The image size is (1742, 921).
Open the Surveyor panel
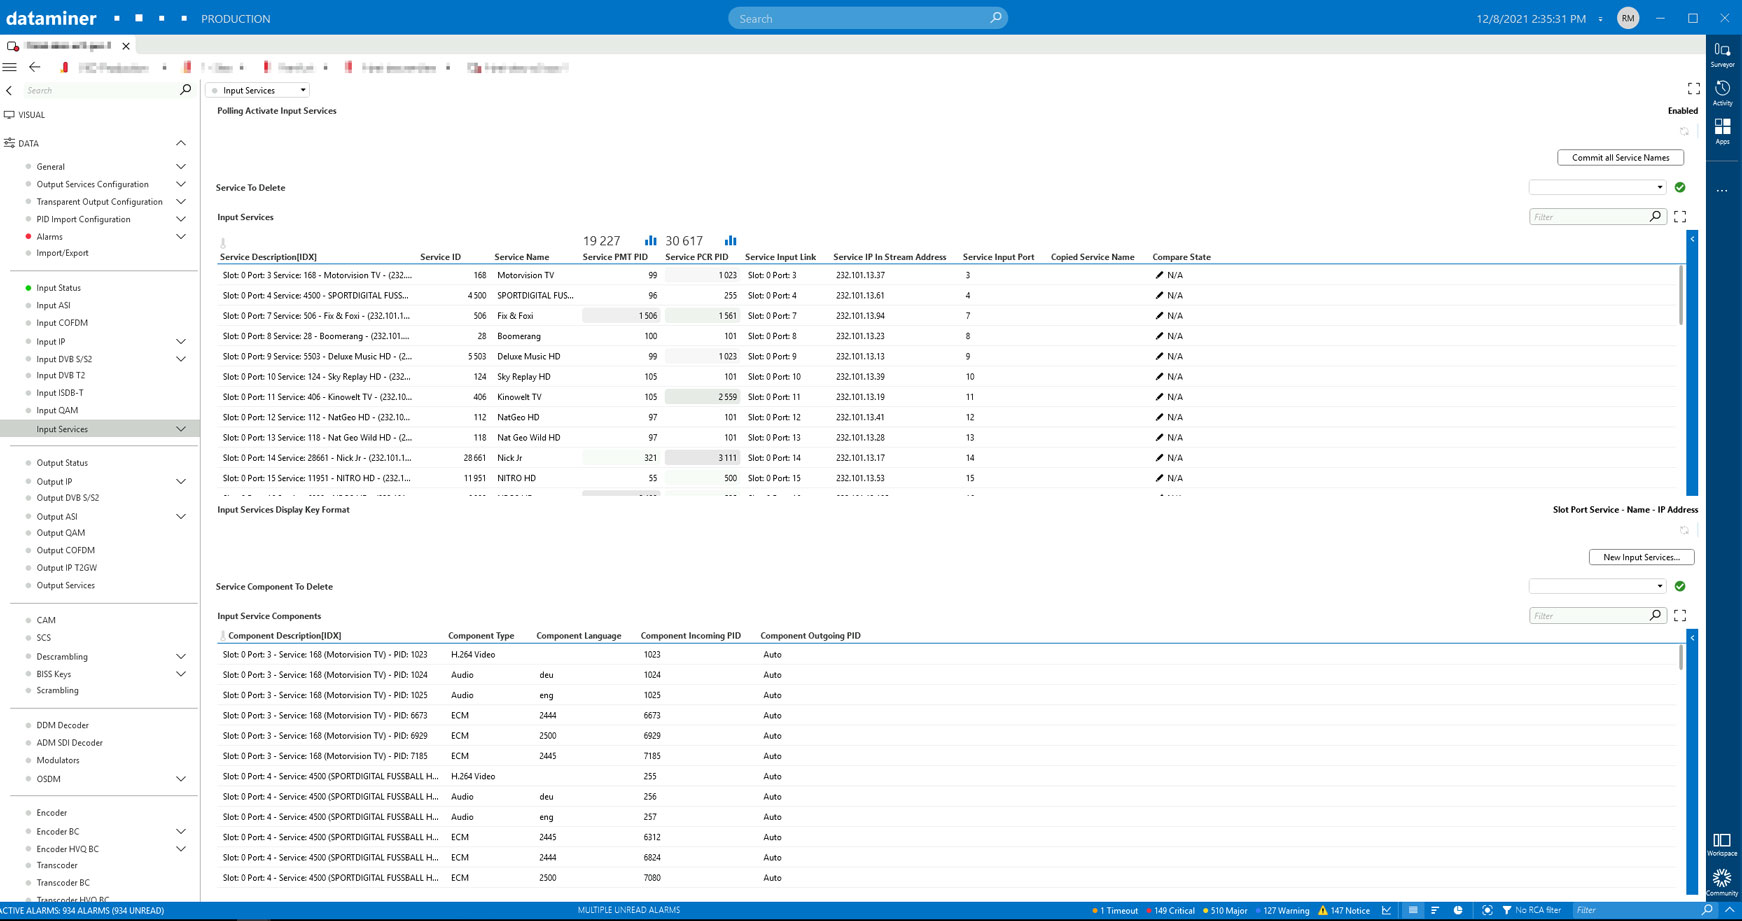click(1722, 54)
